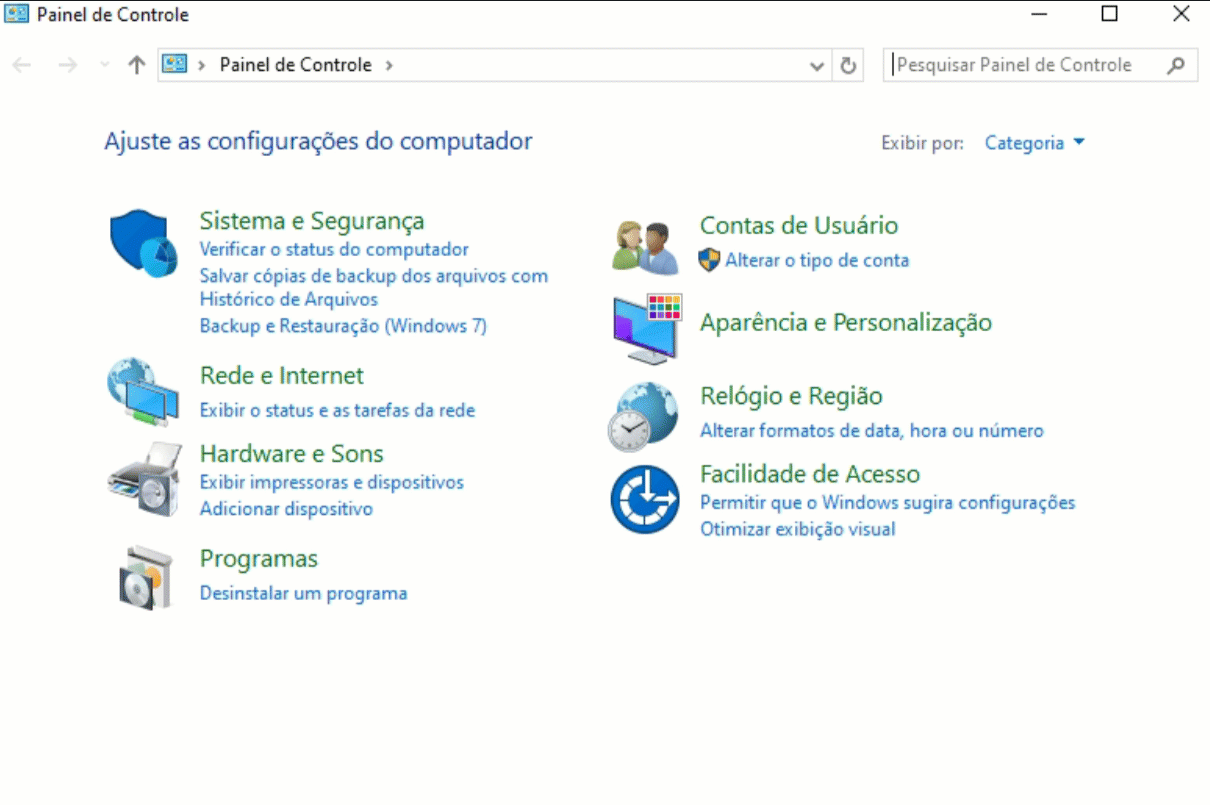
Task: Open the Facilidade de Acesso heading
Action: (x=810, y=474)
